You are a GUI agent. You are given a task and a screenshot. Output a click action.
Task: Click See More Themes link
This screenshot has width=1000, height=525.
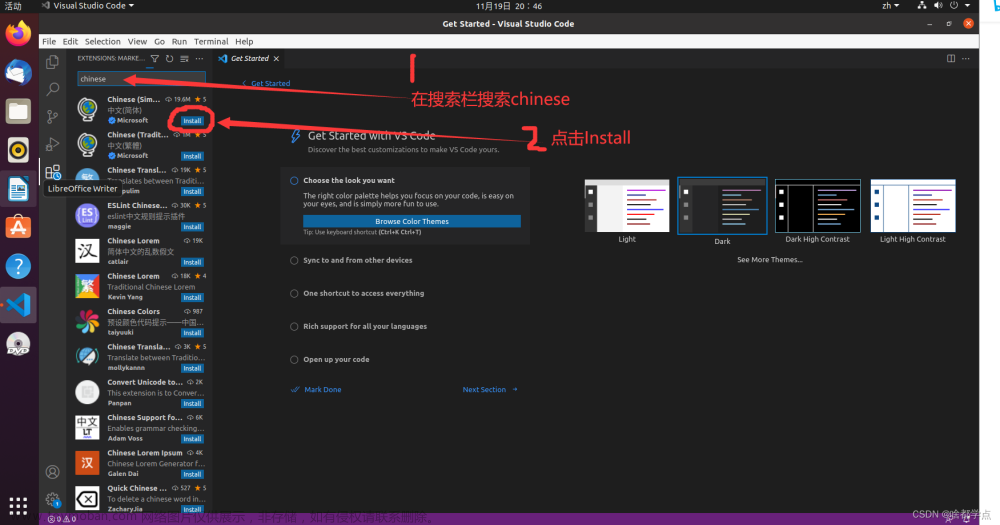click(x=770, y=260)
